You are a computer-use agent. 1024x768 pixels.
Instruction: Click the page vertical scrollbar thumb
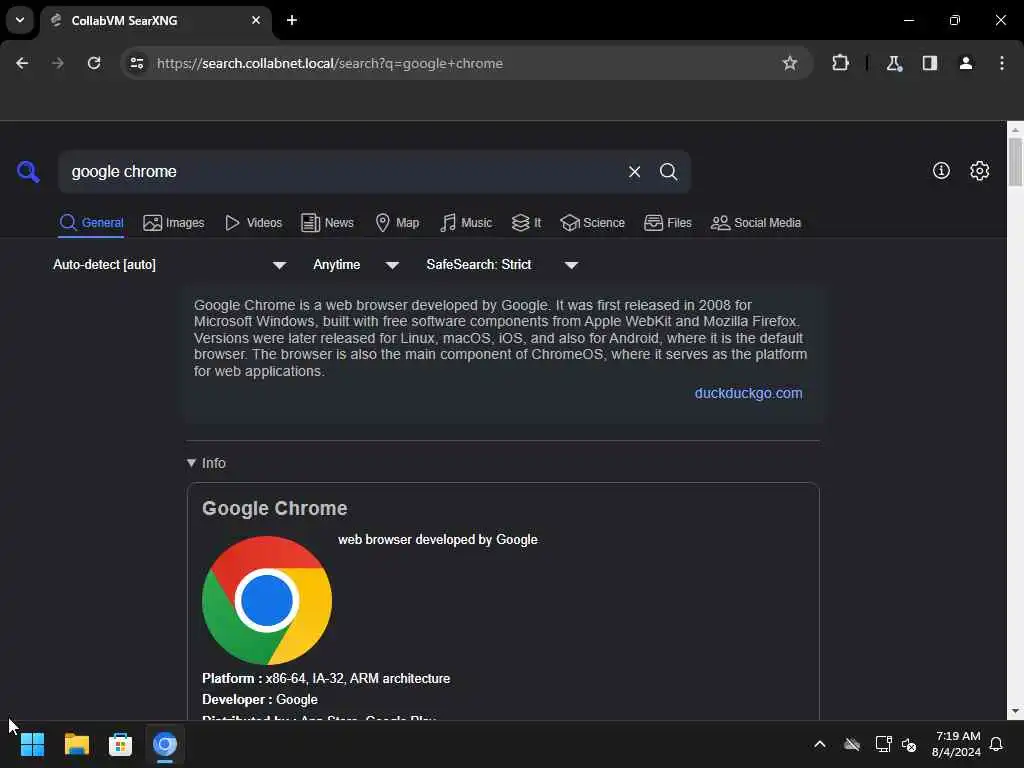1015,162
